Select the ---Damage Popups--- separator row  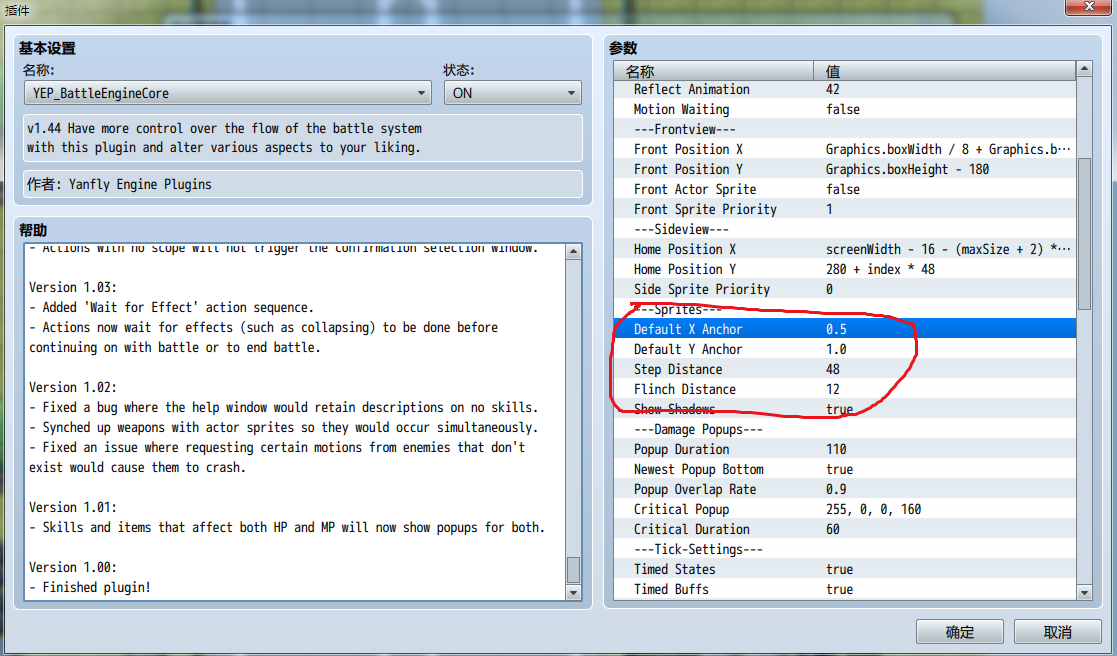click(845, 429)
